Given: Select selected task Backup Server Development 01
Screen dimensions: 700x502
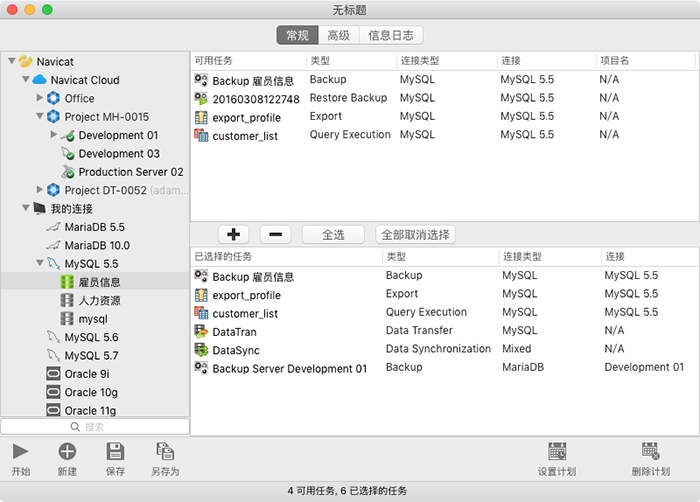Looking at the screenshot, I should click(x=445, y=368).
